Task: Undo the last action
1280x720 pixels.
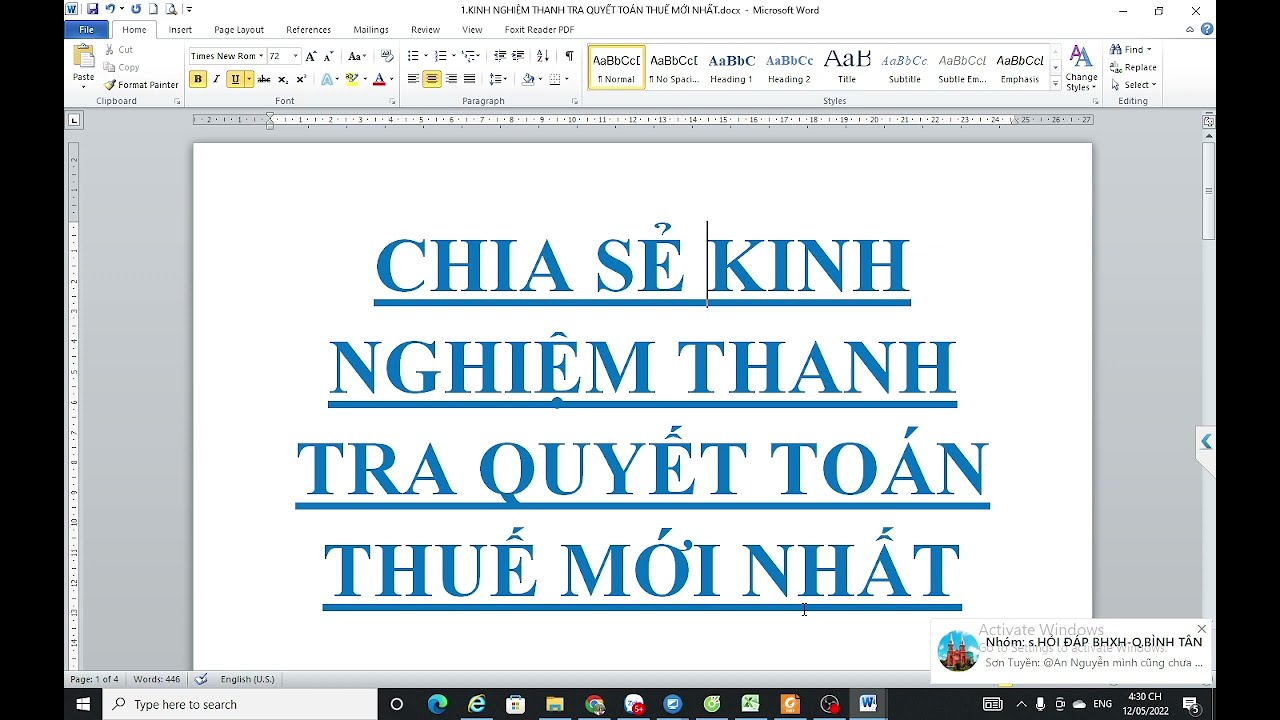Action: pos(110,10)
